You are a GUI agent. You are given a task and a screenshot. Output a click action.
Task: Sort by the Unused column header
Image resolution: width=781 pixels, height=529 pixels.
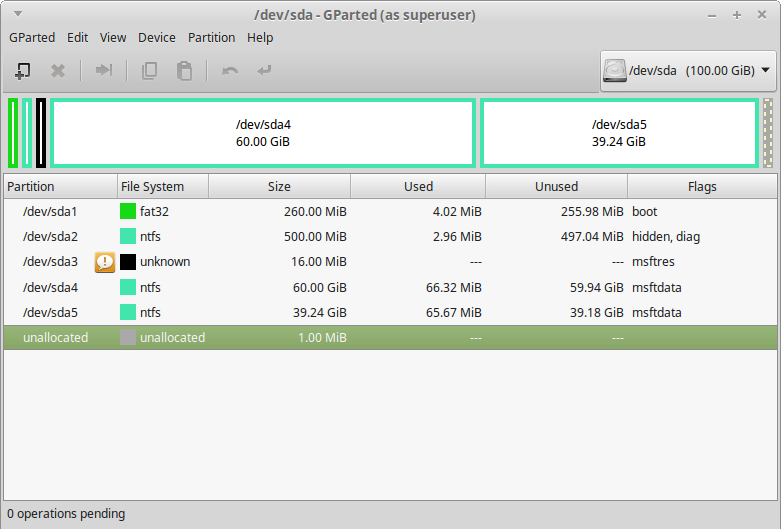pyautogui.click(x=556, y=186)
